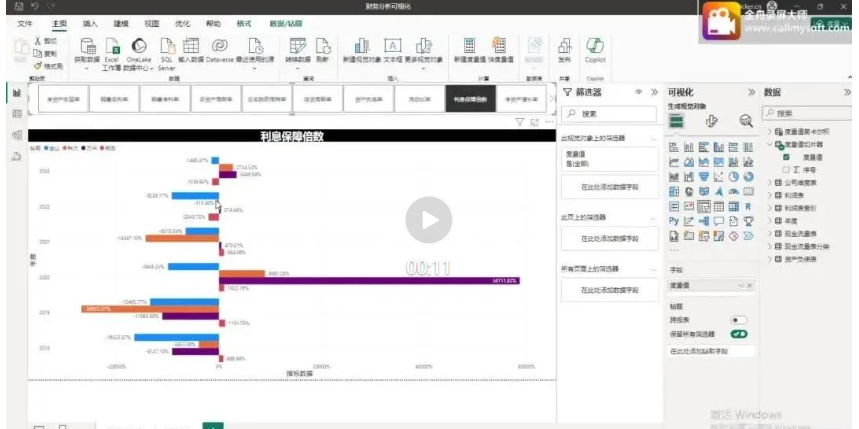Image resolution: width=859 pixels, height=429 pixels.
Task: Click the blue legend marker in chart
Action: click(46, 148)
